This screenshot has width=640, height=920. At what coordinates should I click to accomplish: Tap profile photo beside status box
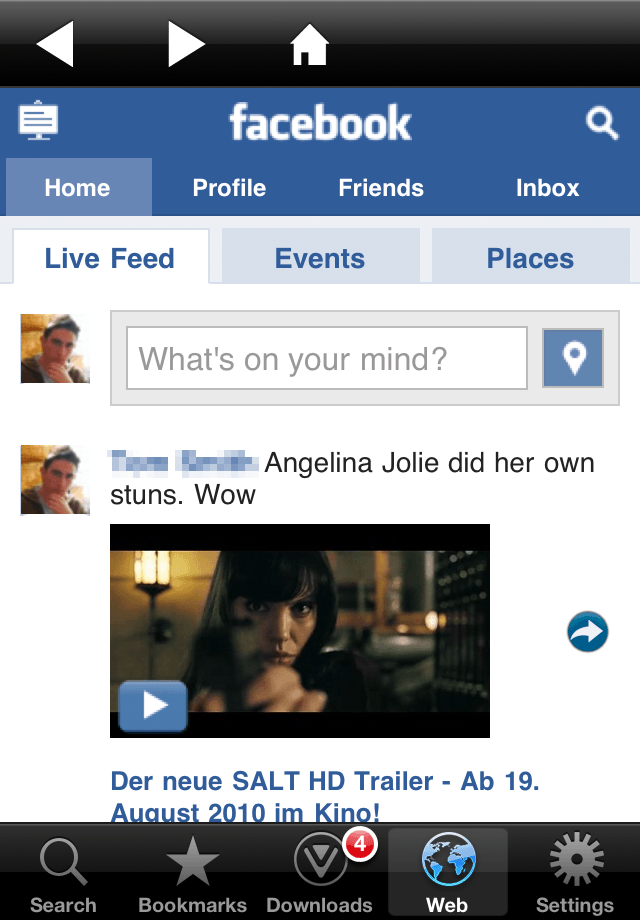[x=55, y=349]
